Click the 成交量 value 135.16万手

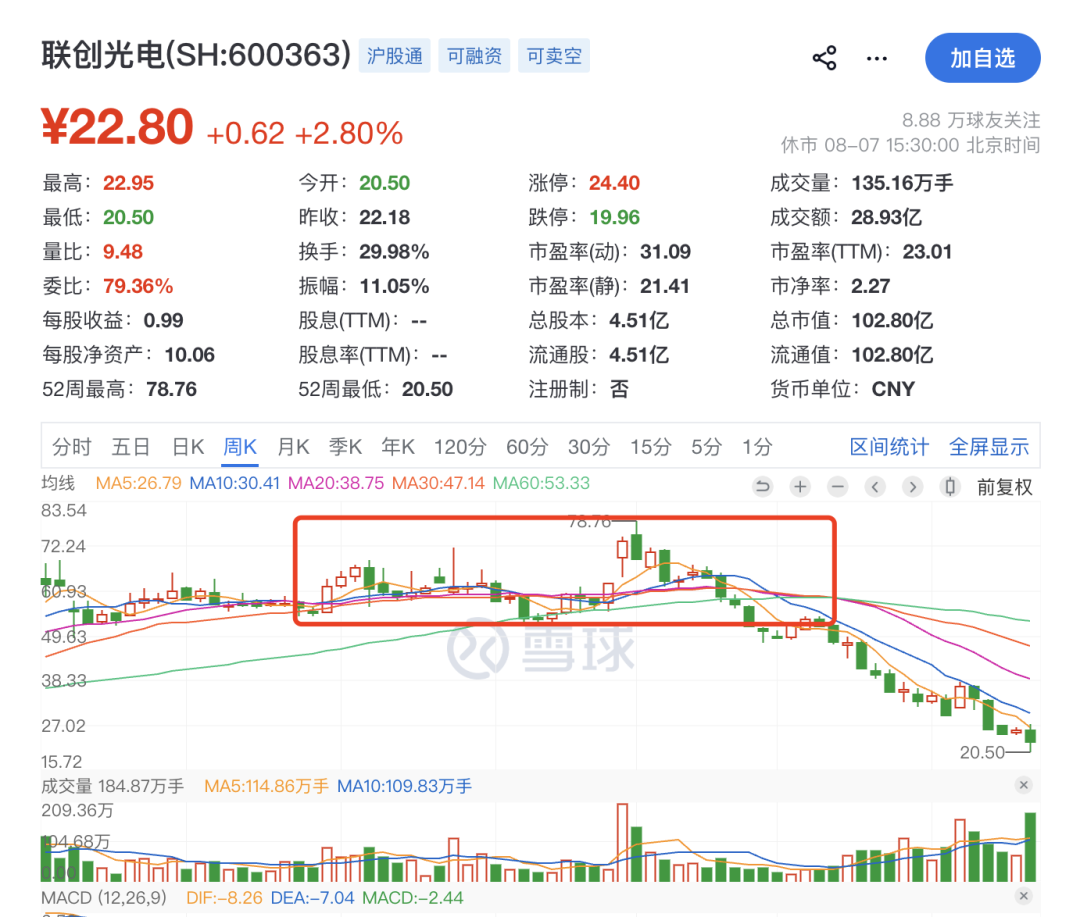pos(902,183)
